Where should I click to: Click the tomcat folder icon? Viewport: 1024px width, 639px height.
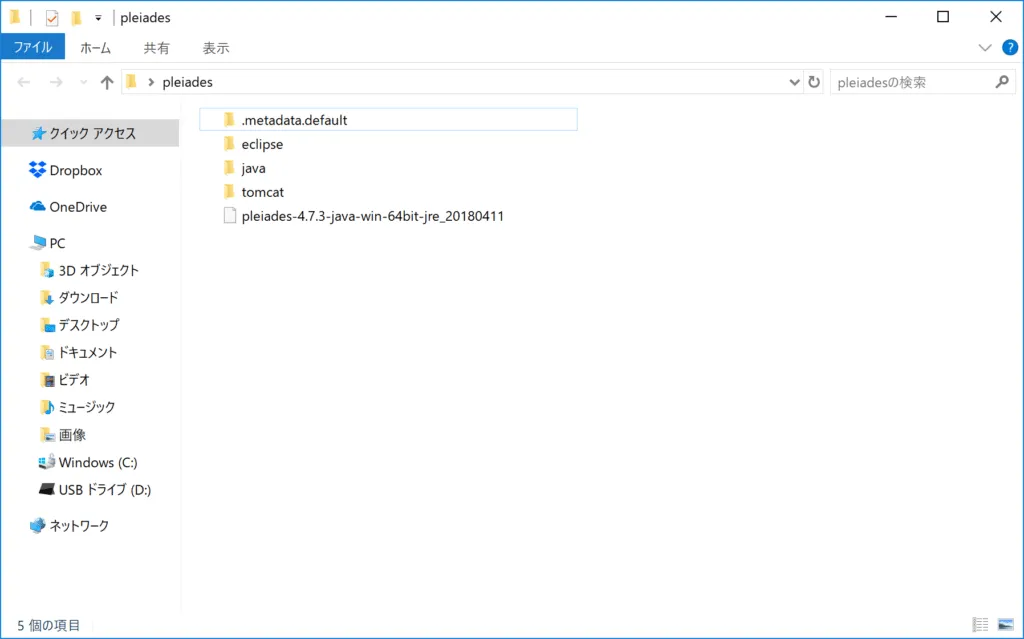[229, 192]
